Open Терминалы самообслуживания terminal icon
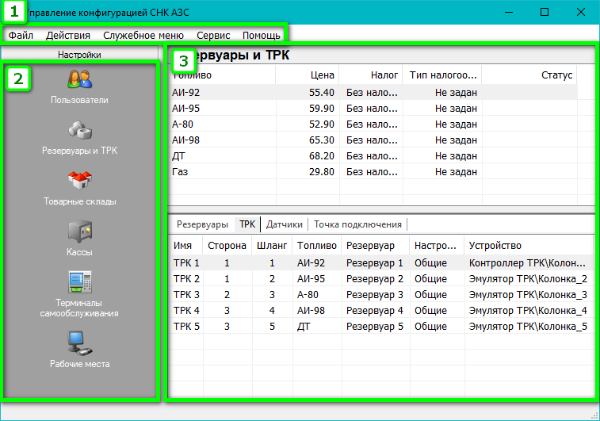The height and width of the screenshot is (421, 600). click(79, 283)
